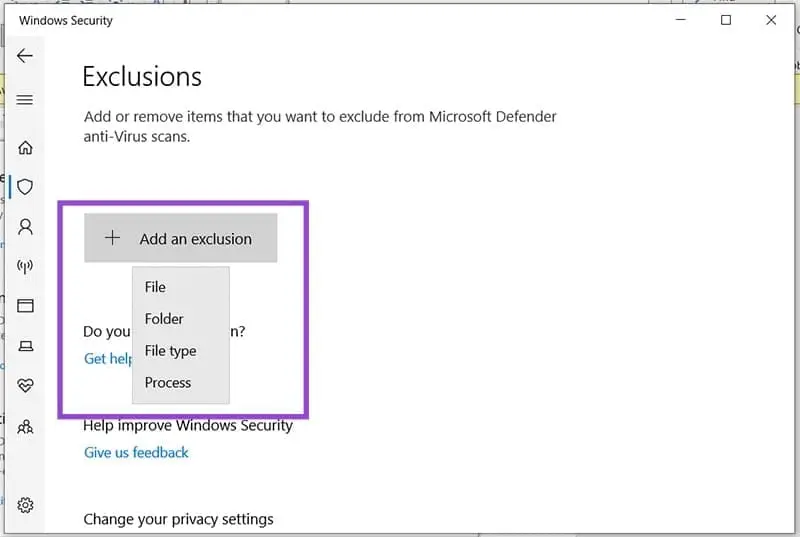Maximize the Windows Security window
The height and width of the screenshot is (537, 800).
727,20
